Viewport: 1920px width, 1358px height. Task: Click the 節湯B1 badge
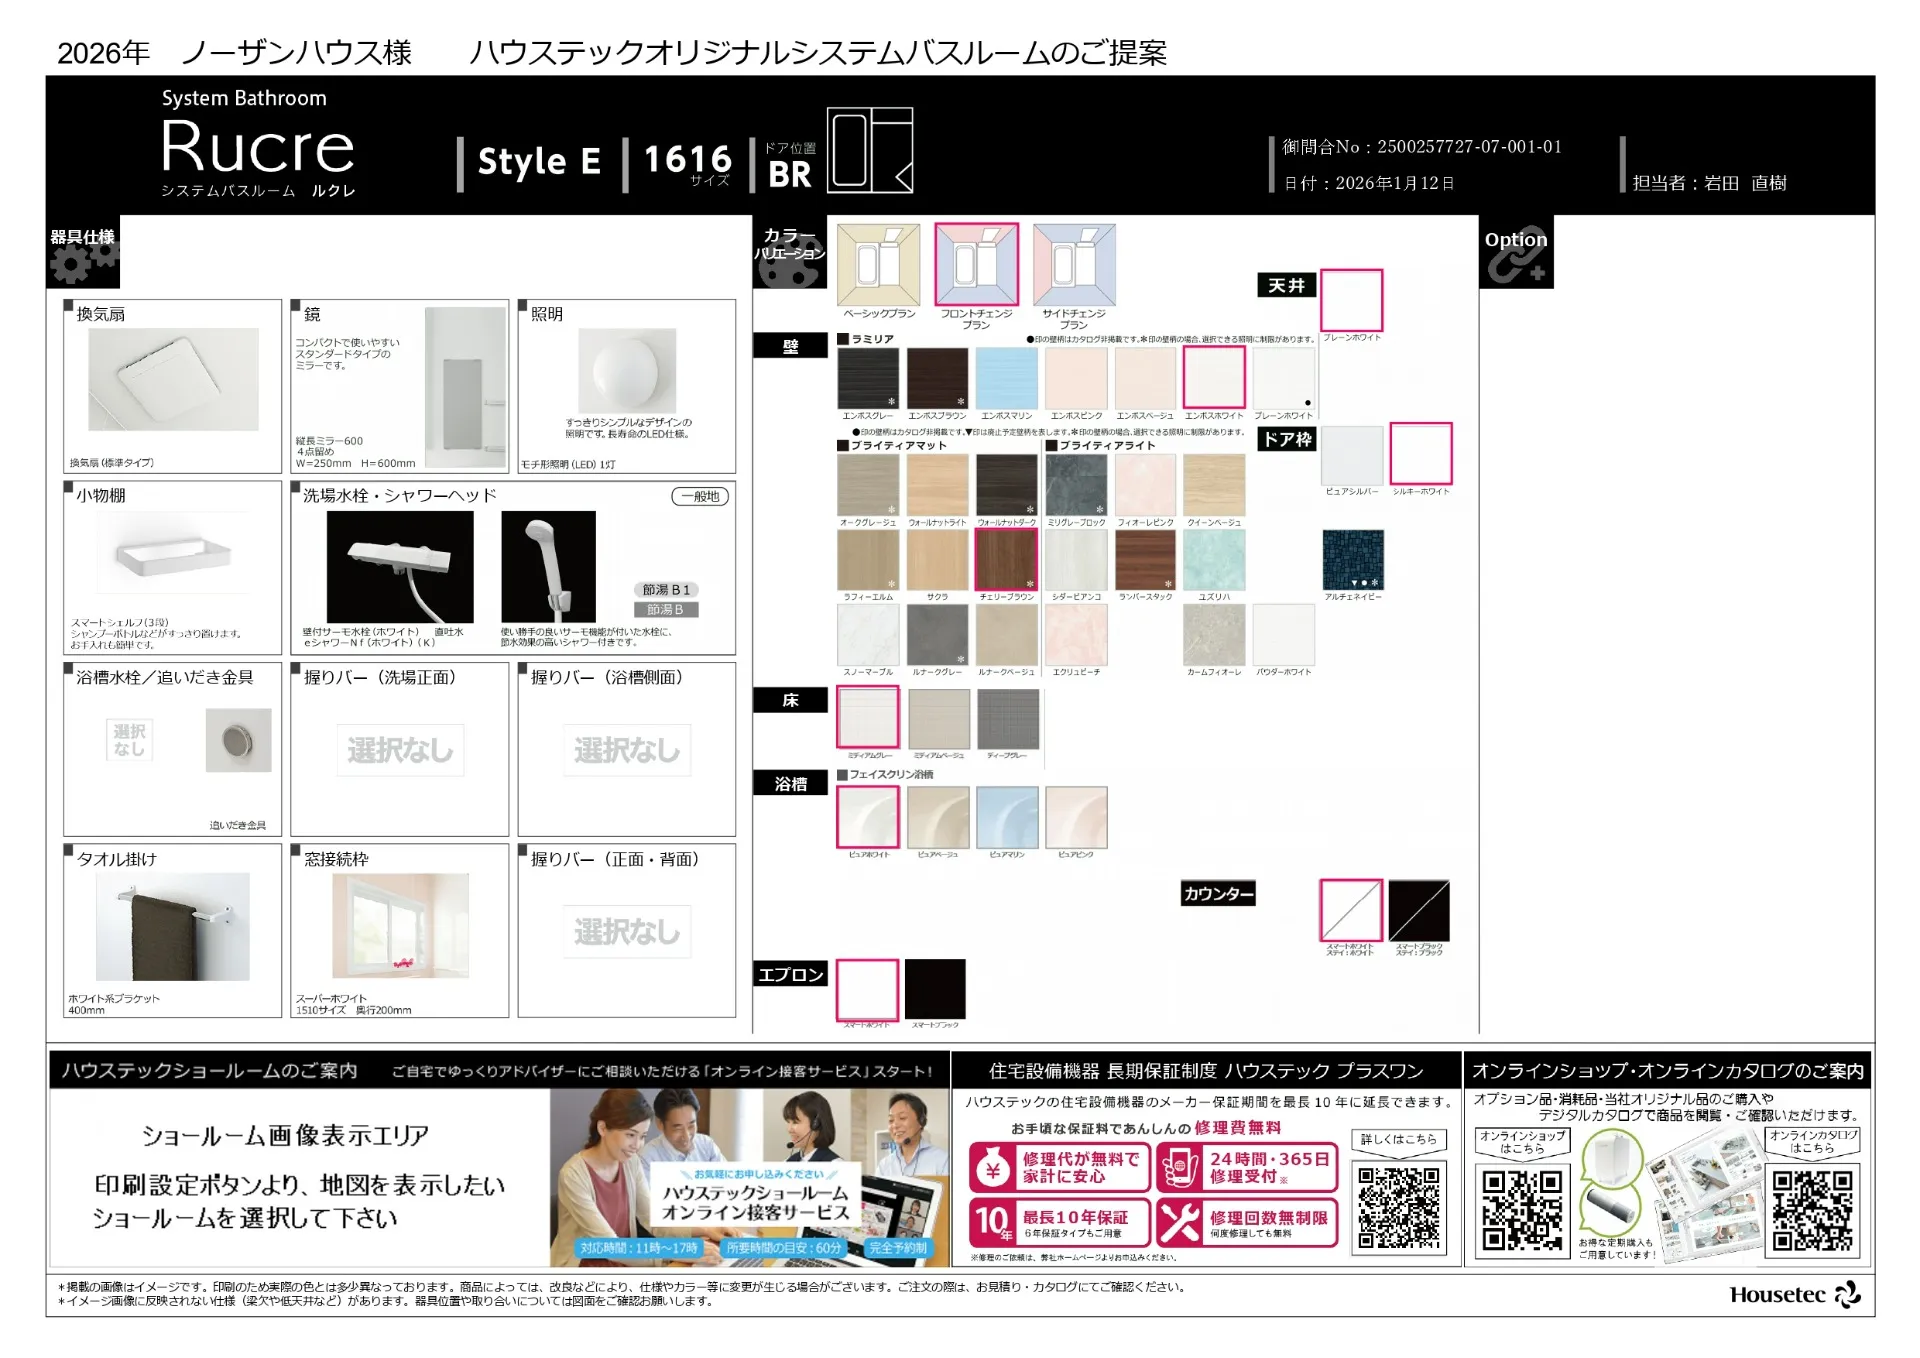[x=666, y=590]
